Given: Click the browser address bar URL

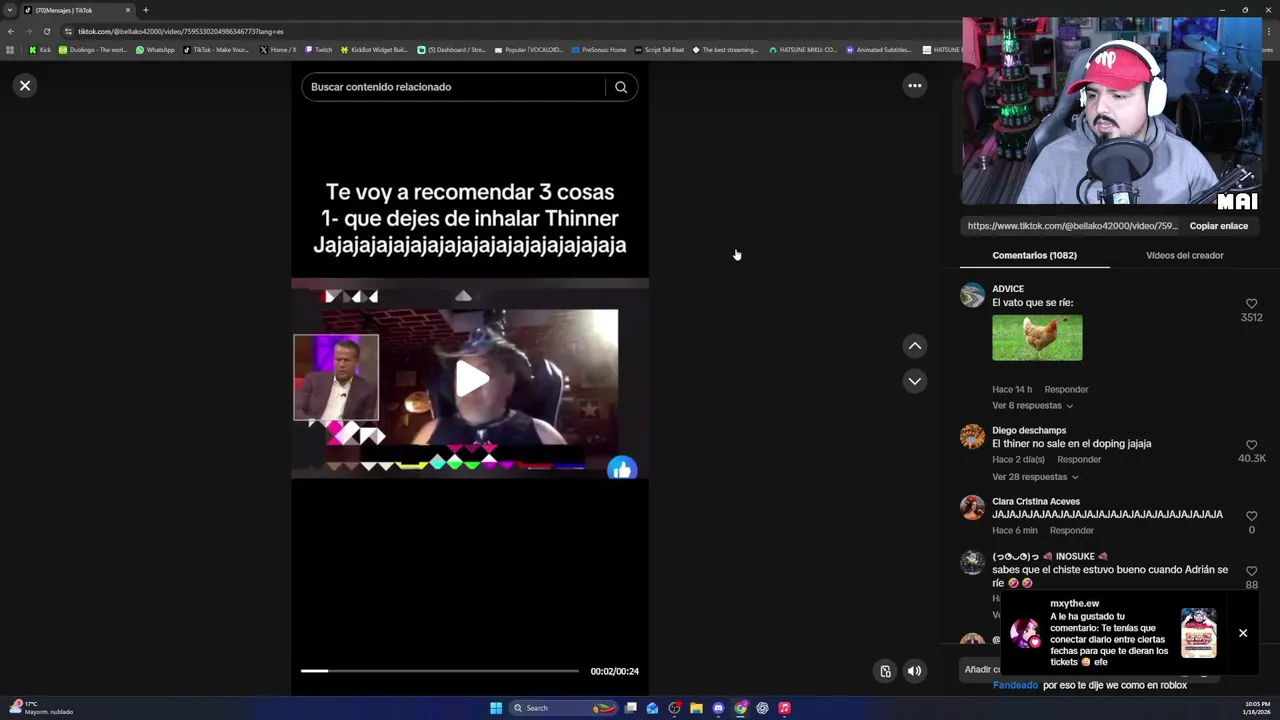Looking at the screenshot, I should coord(180,31).
